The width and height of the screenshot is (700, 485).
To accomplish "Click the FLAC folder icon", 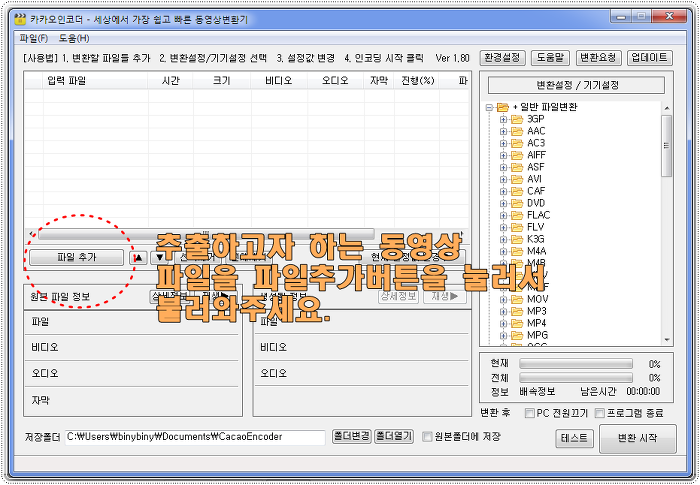I will [517, 215].
